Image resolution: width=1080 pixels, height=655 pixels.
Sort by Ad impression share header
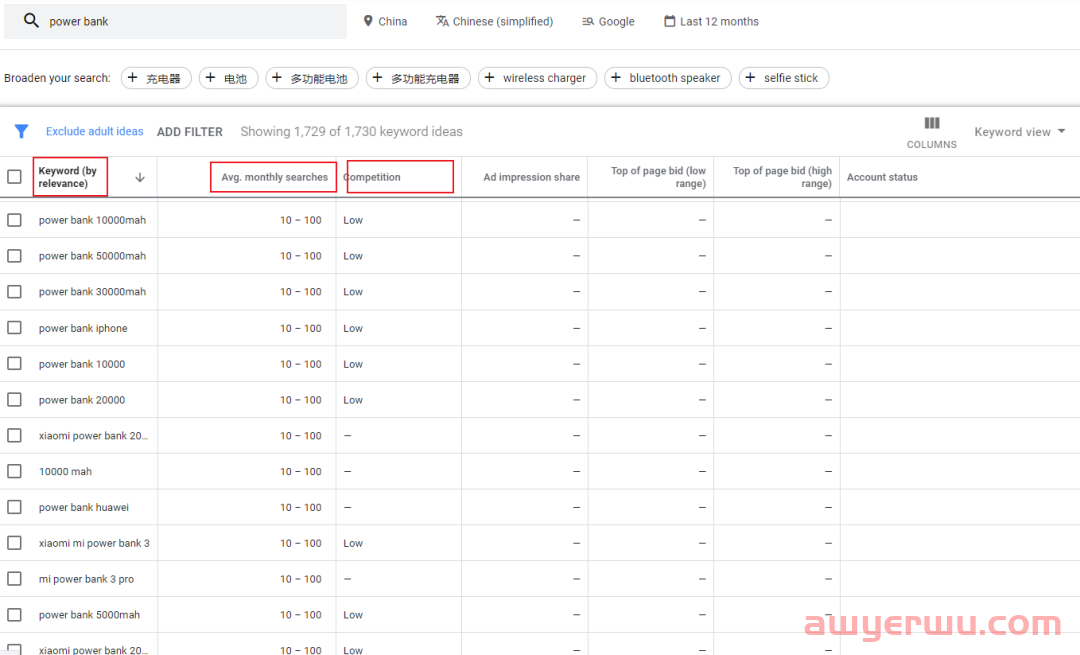531,177
